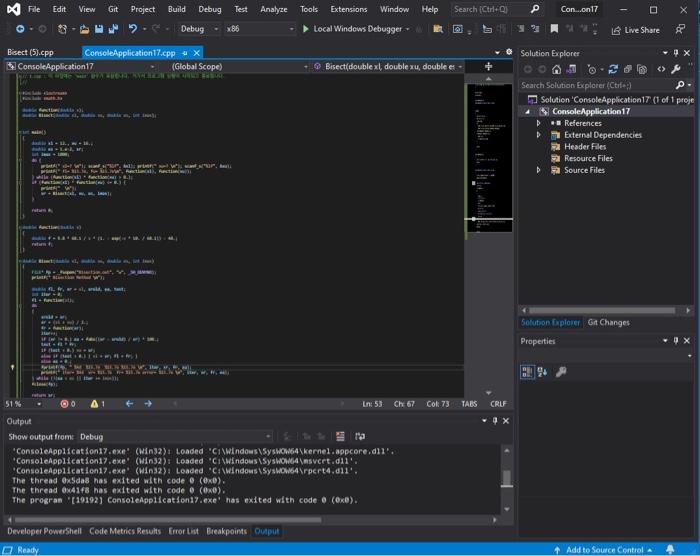Click Add to Source Control in status bar
700x556 pixels.
click(603, 550)
